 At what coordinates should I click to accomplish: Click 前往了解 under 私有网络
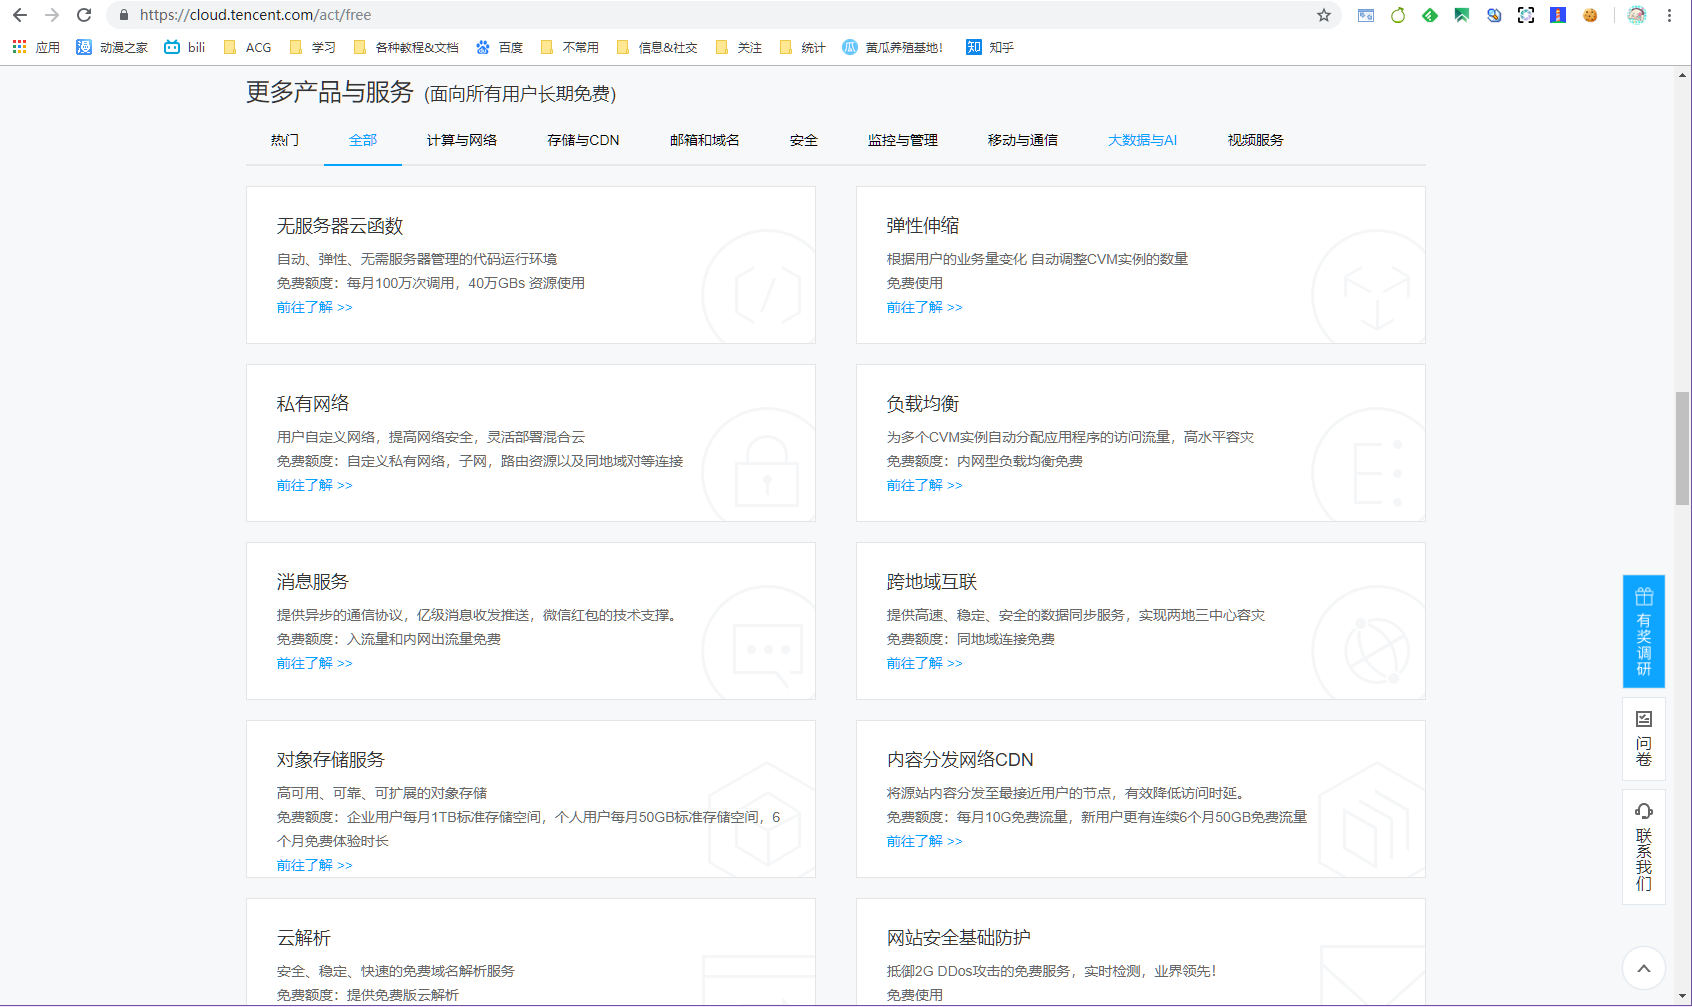coord(315,485)
